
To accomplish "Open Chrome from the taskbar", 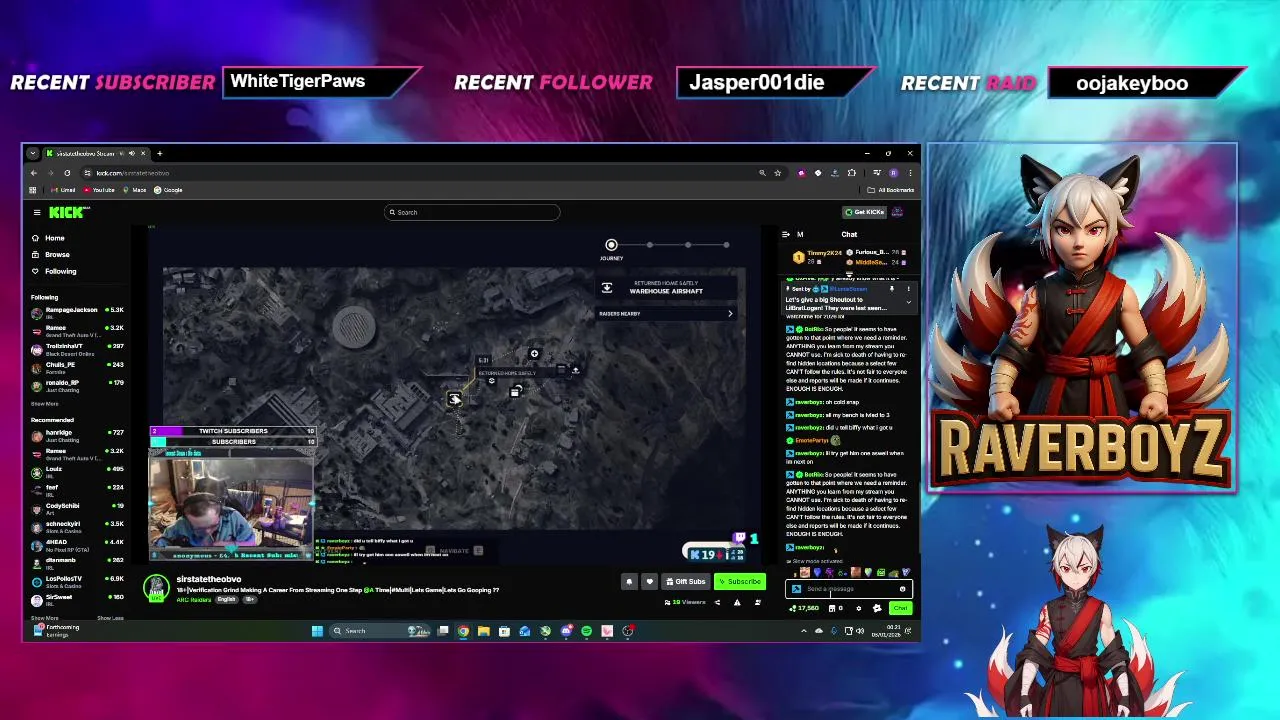I will click(x=463, y=631).
